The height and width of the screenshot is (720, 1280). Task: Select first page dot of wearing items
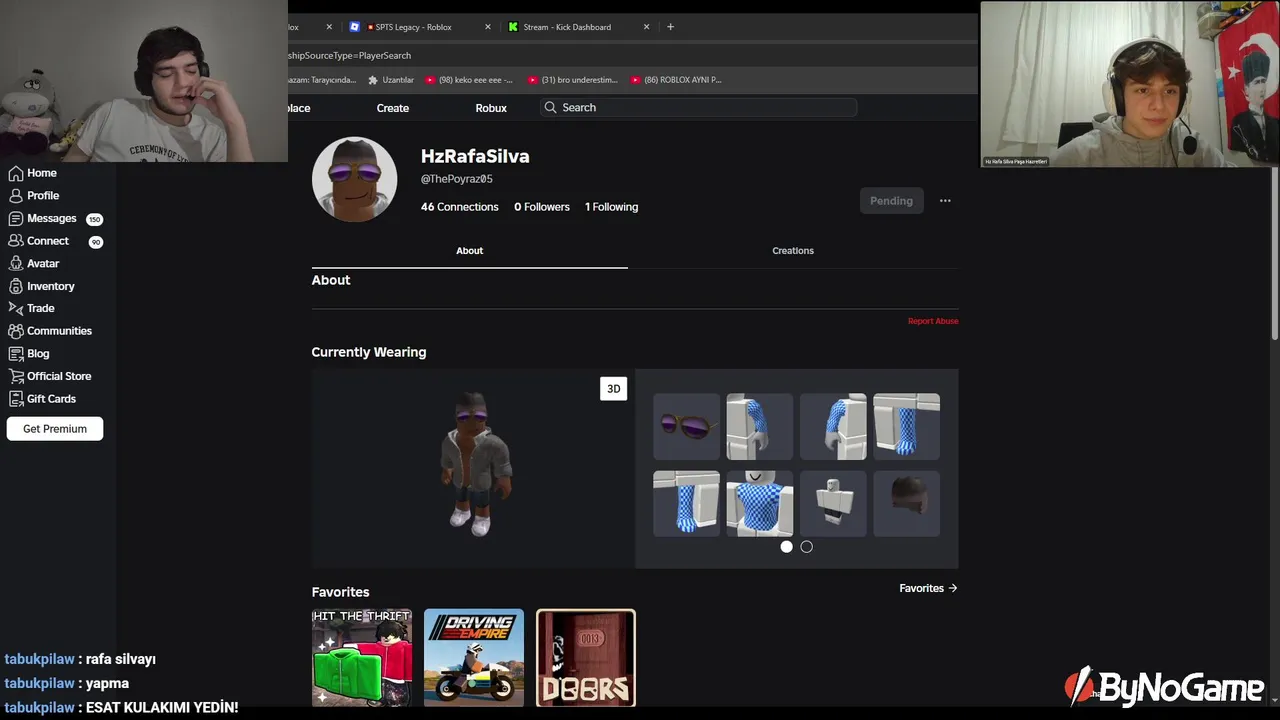[787, 547]
